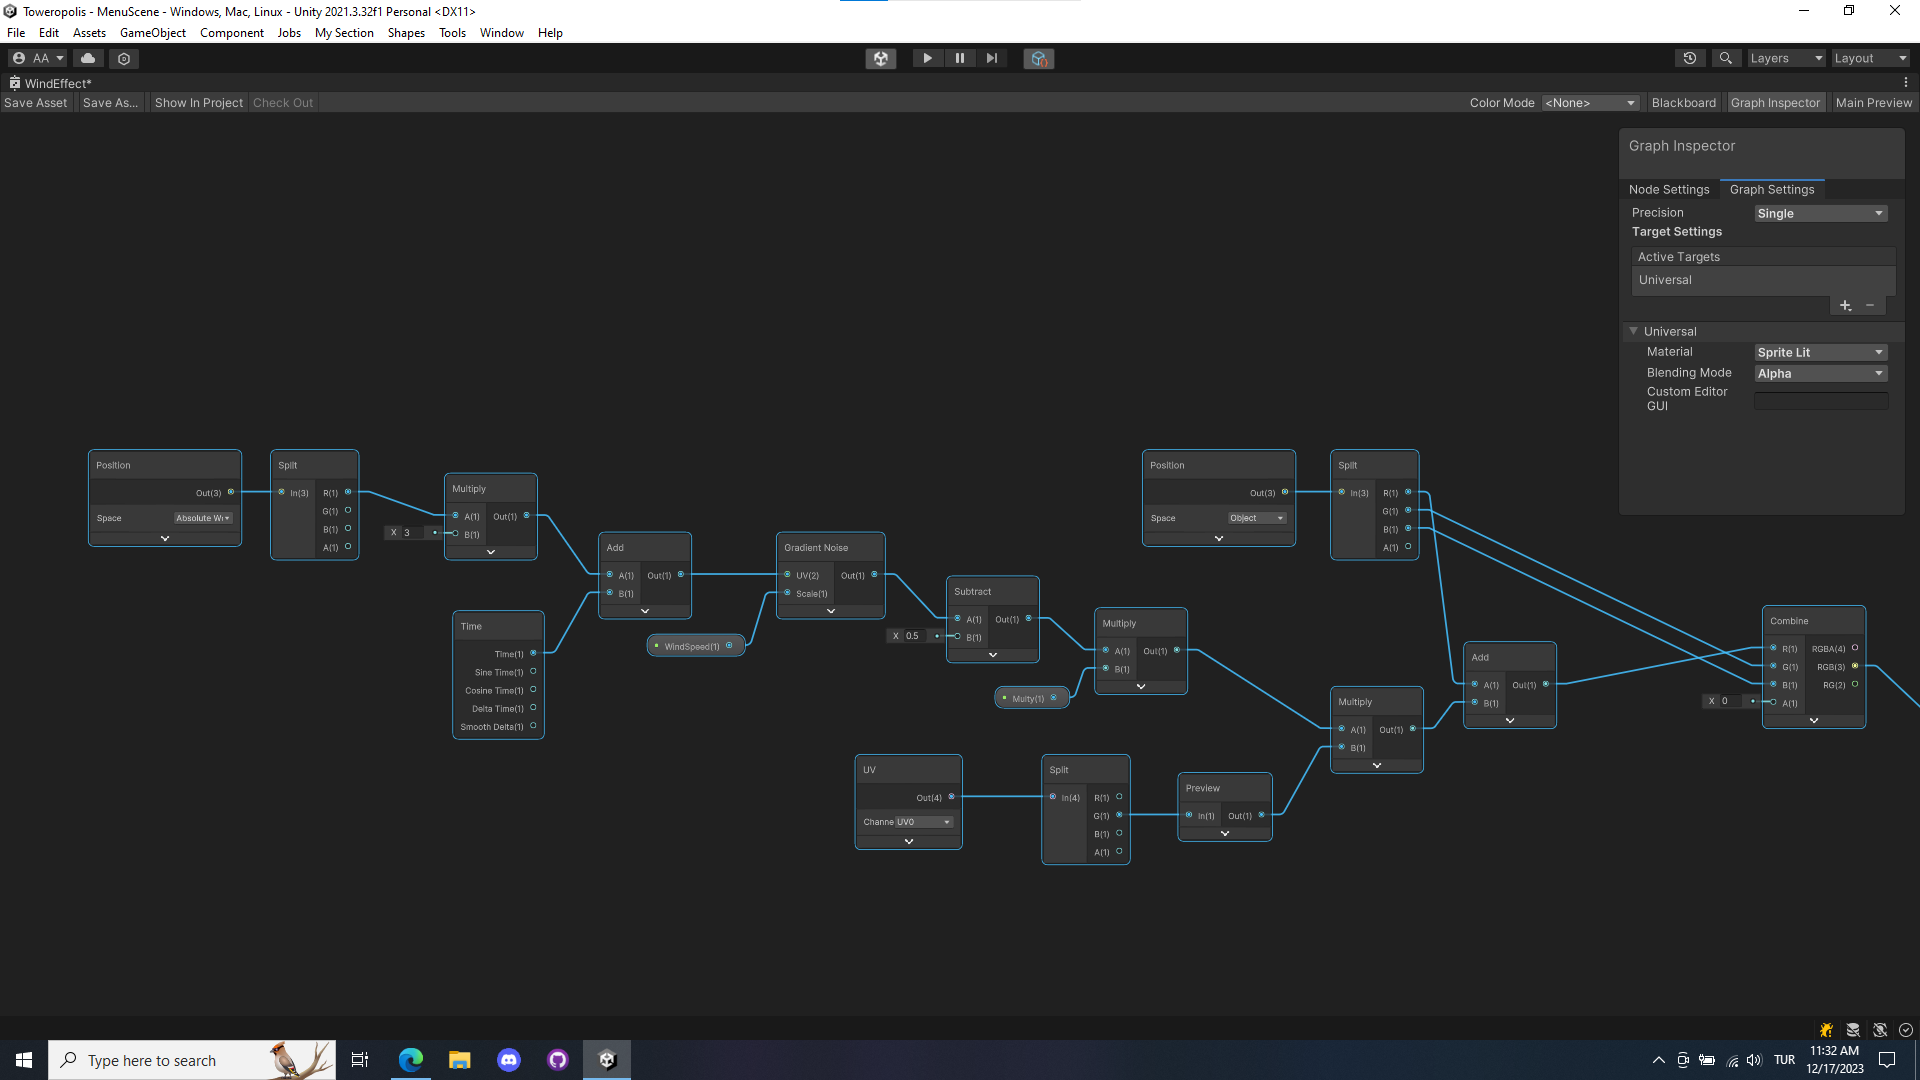The width and height of the screenshot is (1920, 1080).
Task: Toggle the Graph Inspector panel
Action: [1775, 102]
